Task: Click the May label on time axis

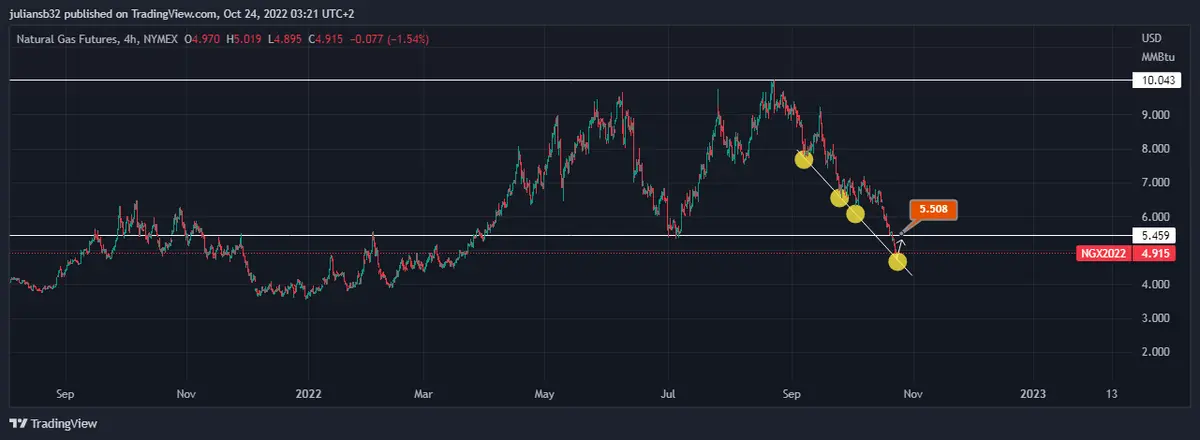Action: point(543,394)
